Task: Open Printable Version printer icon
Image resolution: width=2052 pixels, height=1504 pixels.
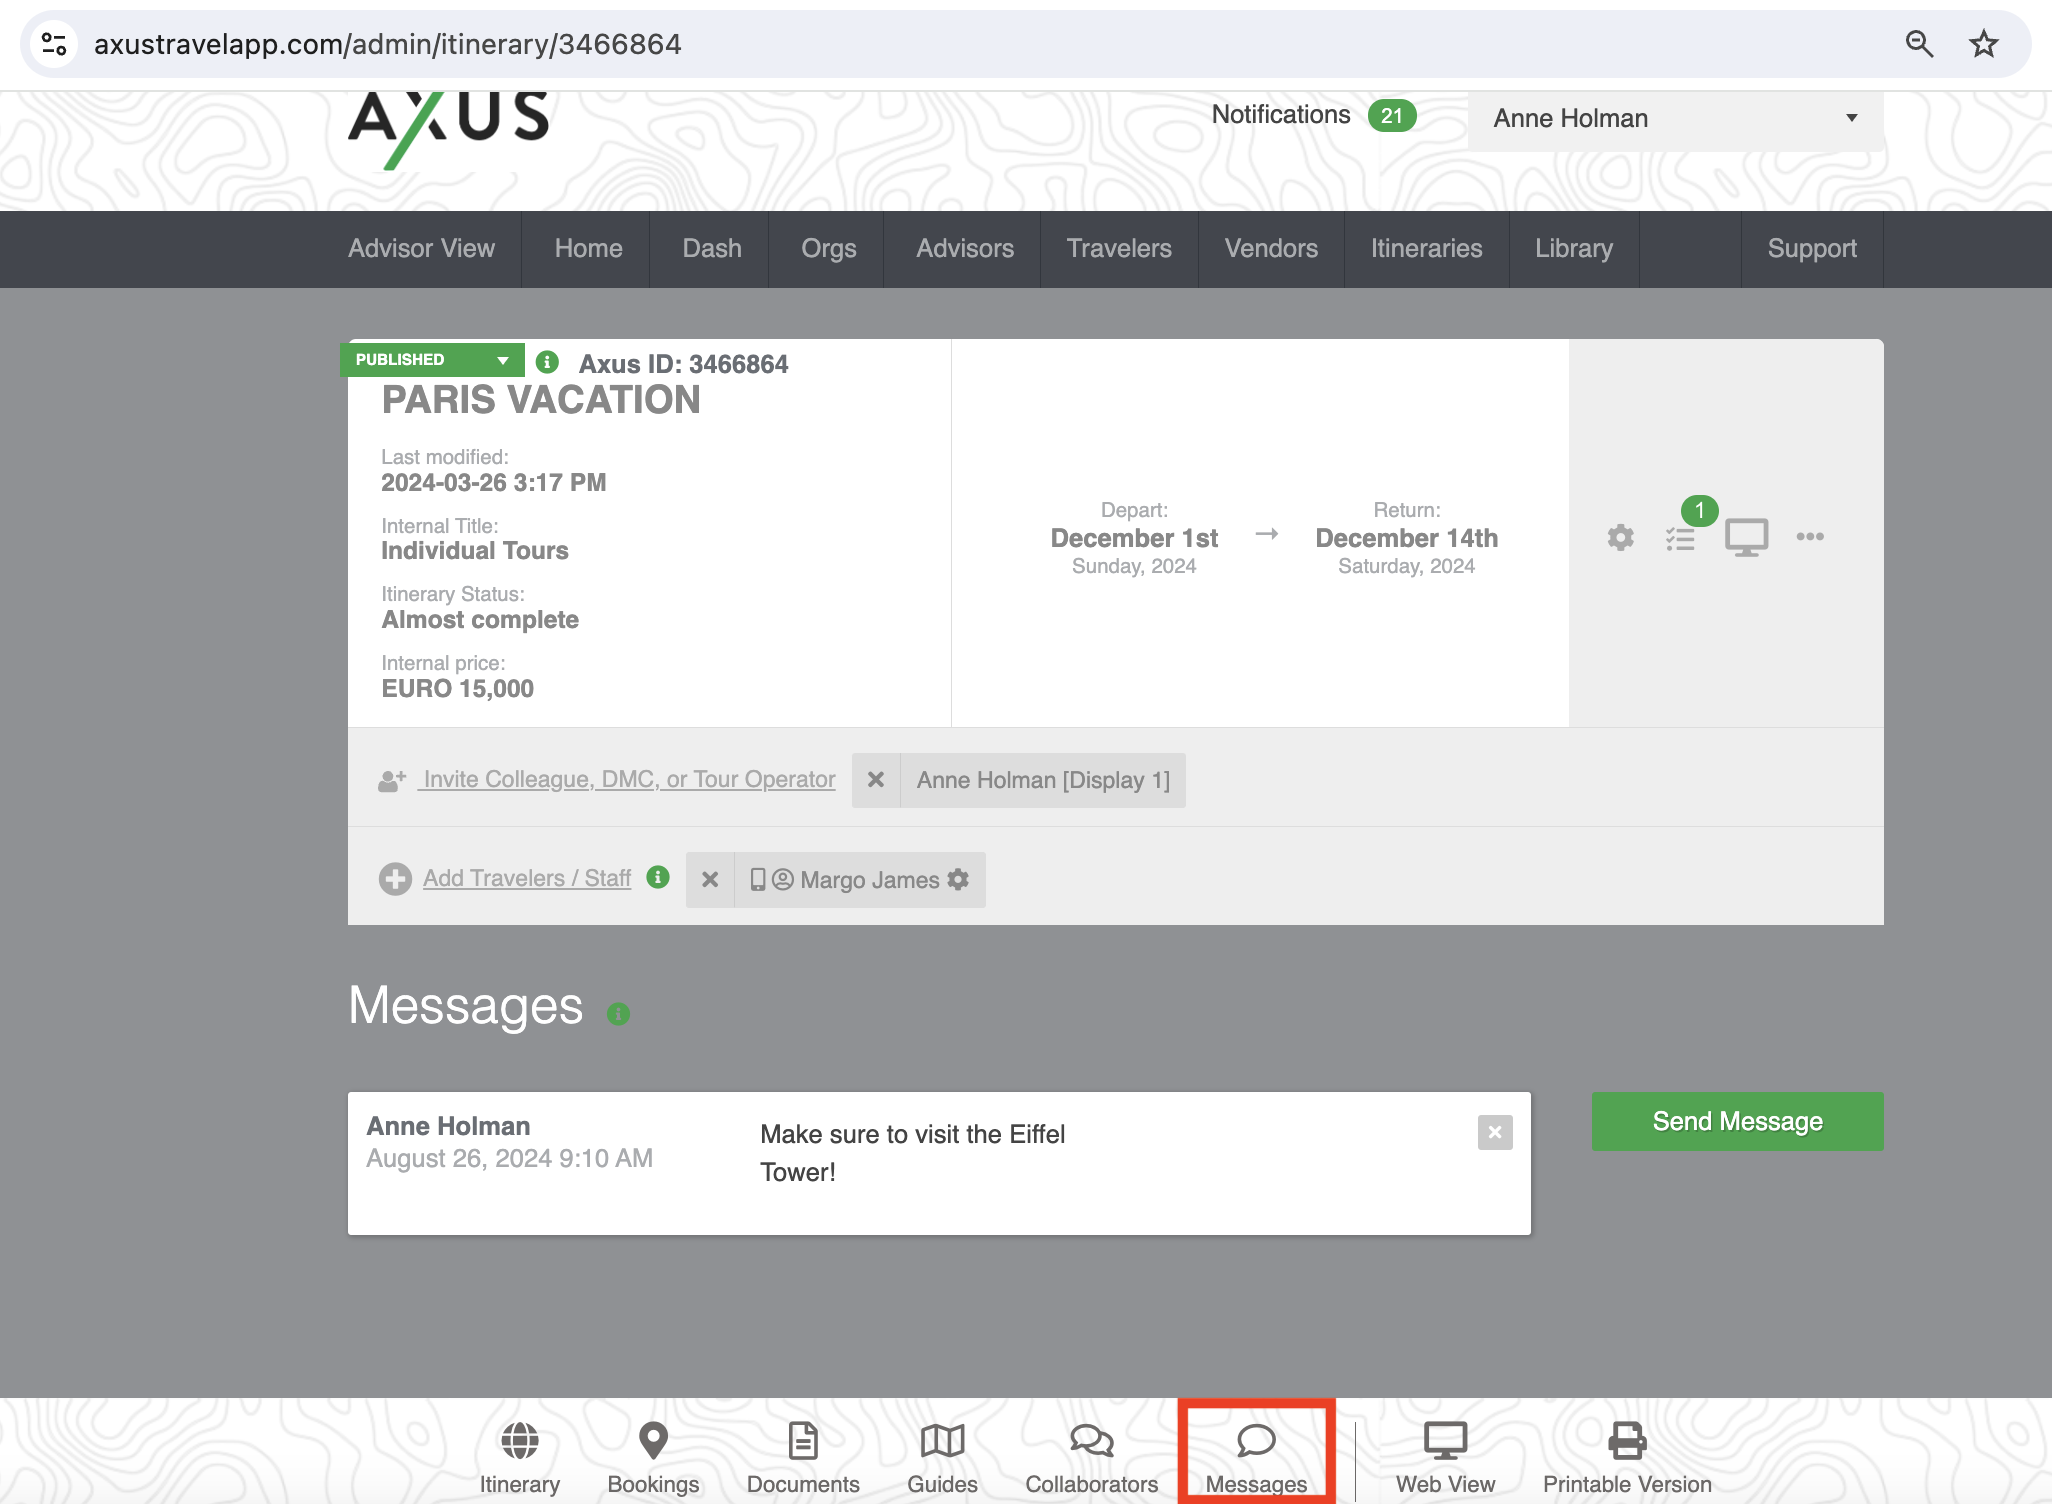Action: 1627,1441
